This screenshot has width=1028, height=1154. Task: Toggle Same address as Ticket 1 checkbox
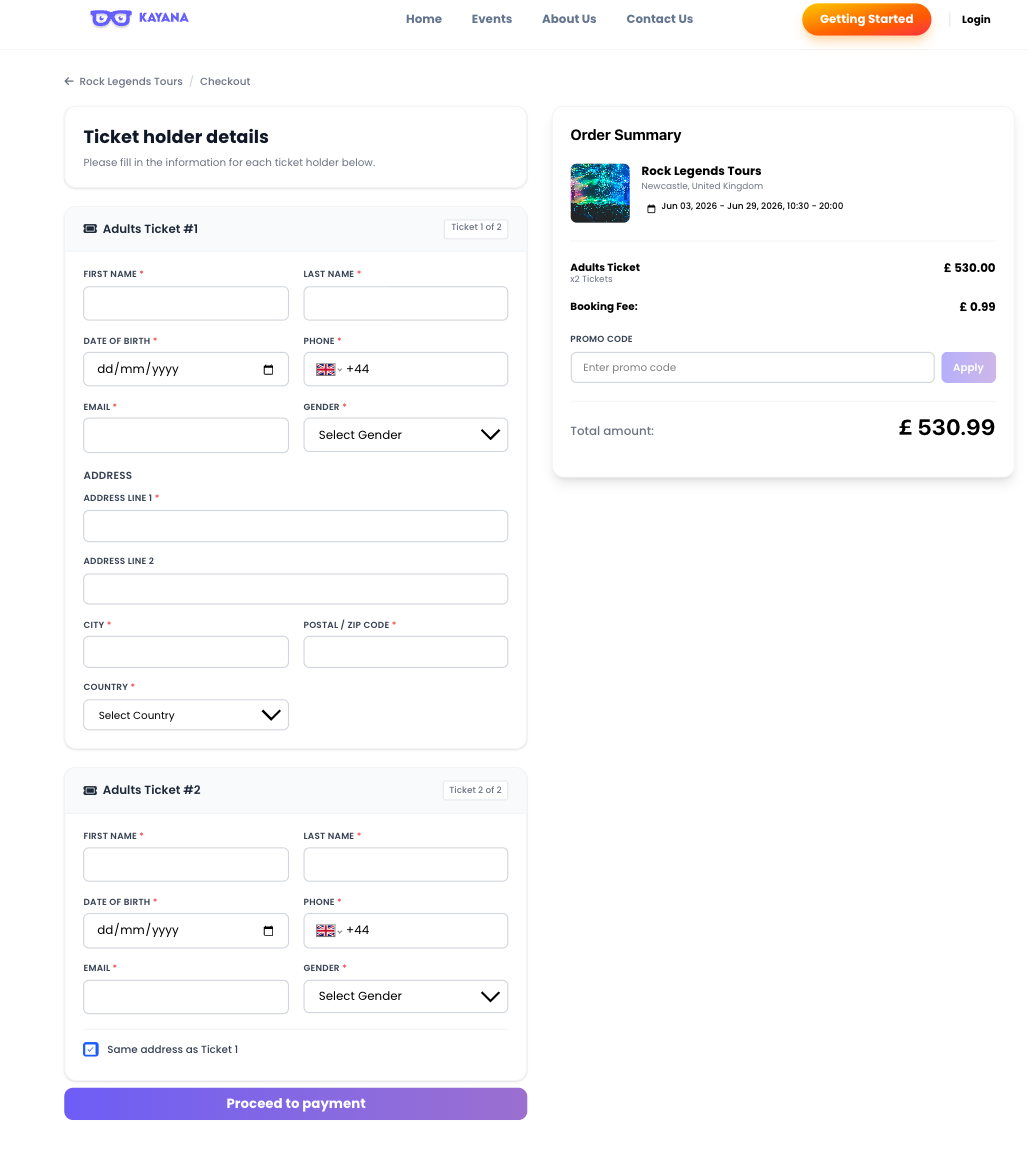[91, 1049]
